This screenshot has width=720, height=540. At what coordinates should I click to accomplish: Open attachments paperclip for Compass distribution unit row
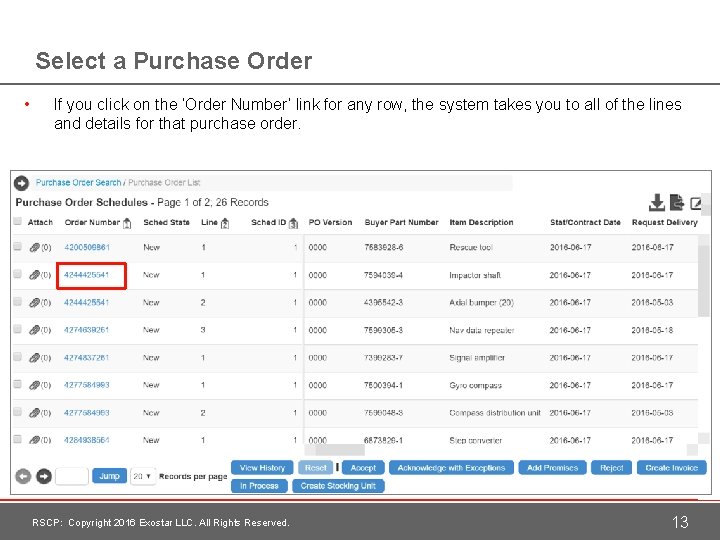point(34,413)
